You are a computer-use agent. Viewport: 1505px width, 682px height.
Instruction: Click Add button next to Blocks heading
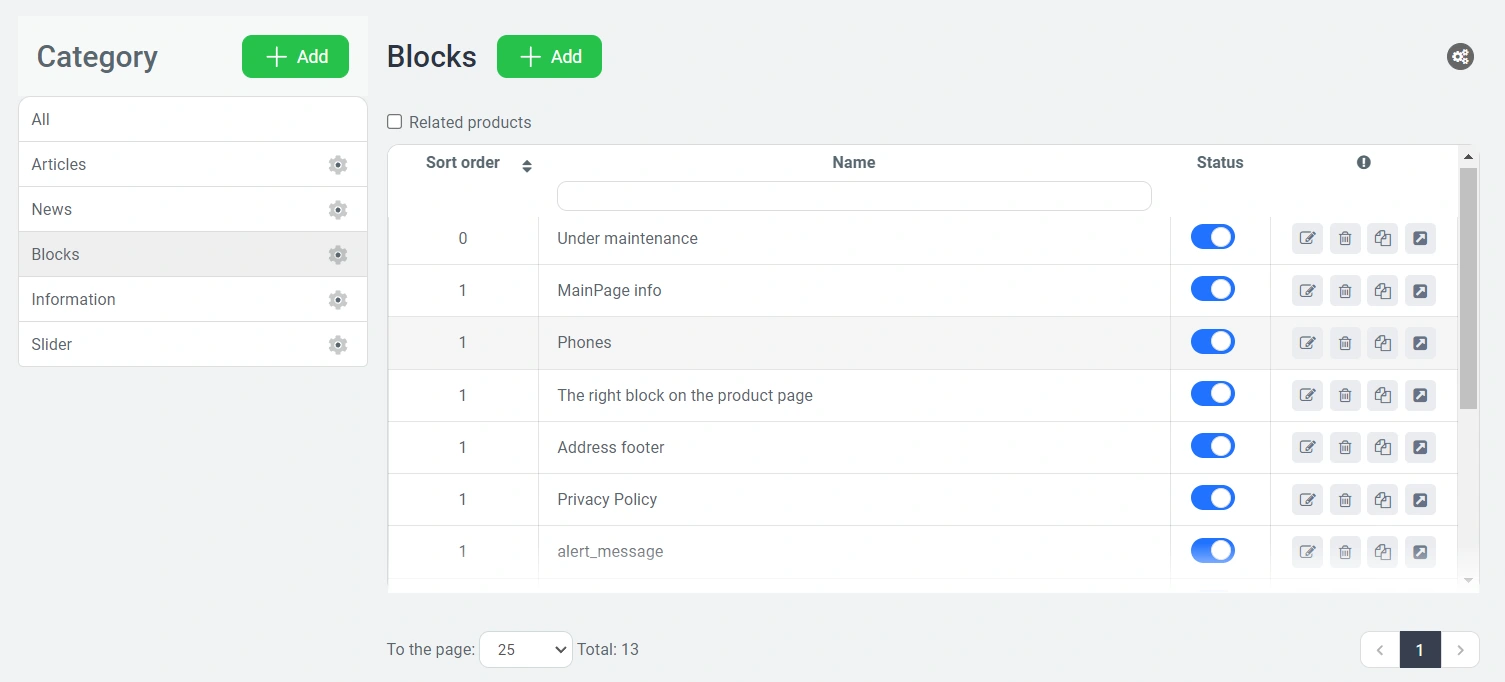pyautogui.click(x=549, y=57)
